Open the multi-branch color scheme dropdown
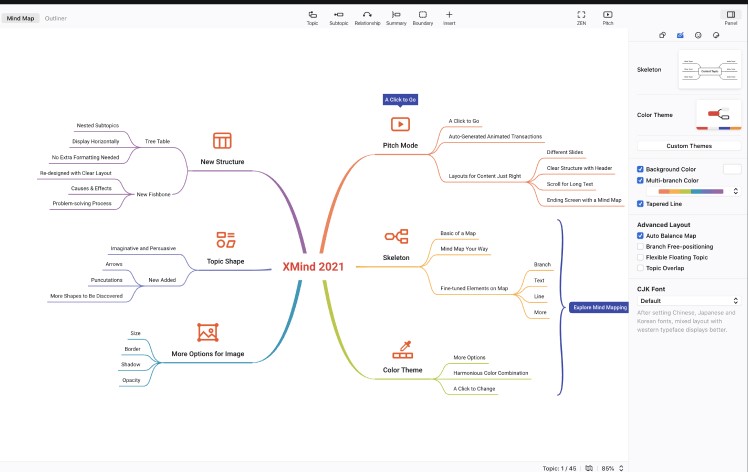 tap(694, 191)
